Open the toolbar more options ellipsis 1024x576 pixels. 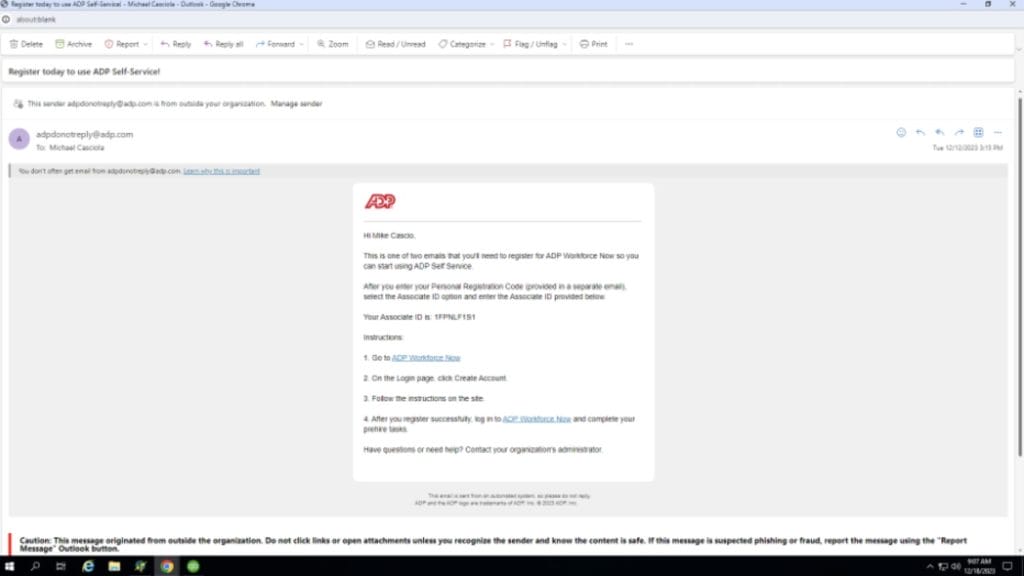tap(629, 44)
